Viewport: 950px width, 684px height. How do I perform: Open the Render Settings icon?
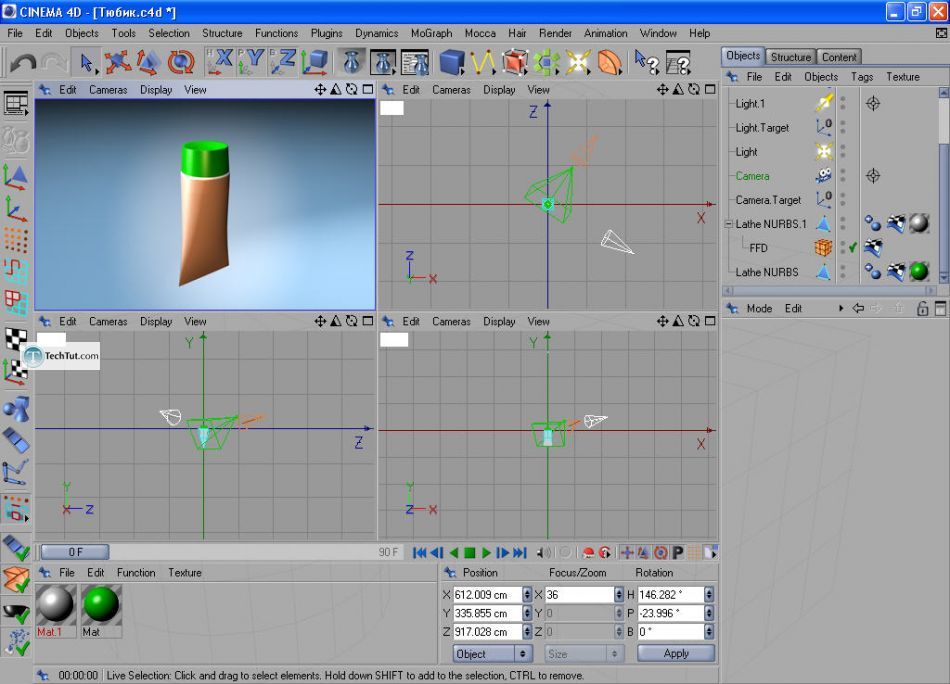pos(415,62)
